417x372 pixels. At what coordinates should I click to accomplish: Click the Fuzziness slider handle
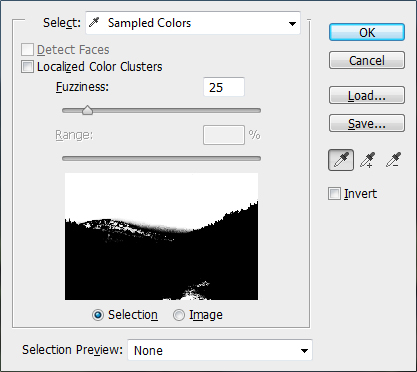pyautogui.click(x=87, y=110)
